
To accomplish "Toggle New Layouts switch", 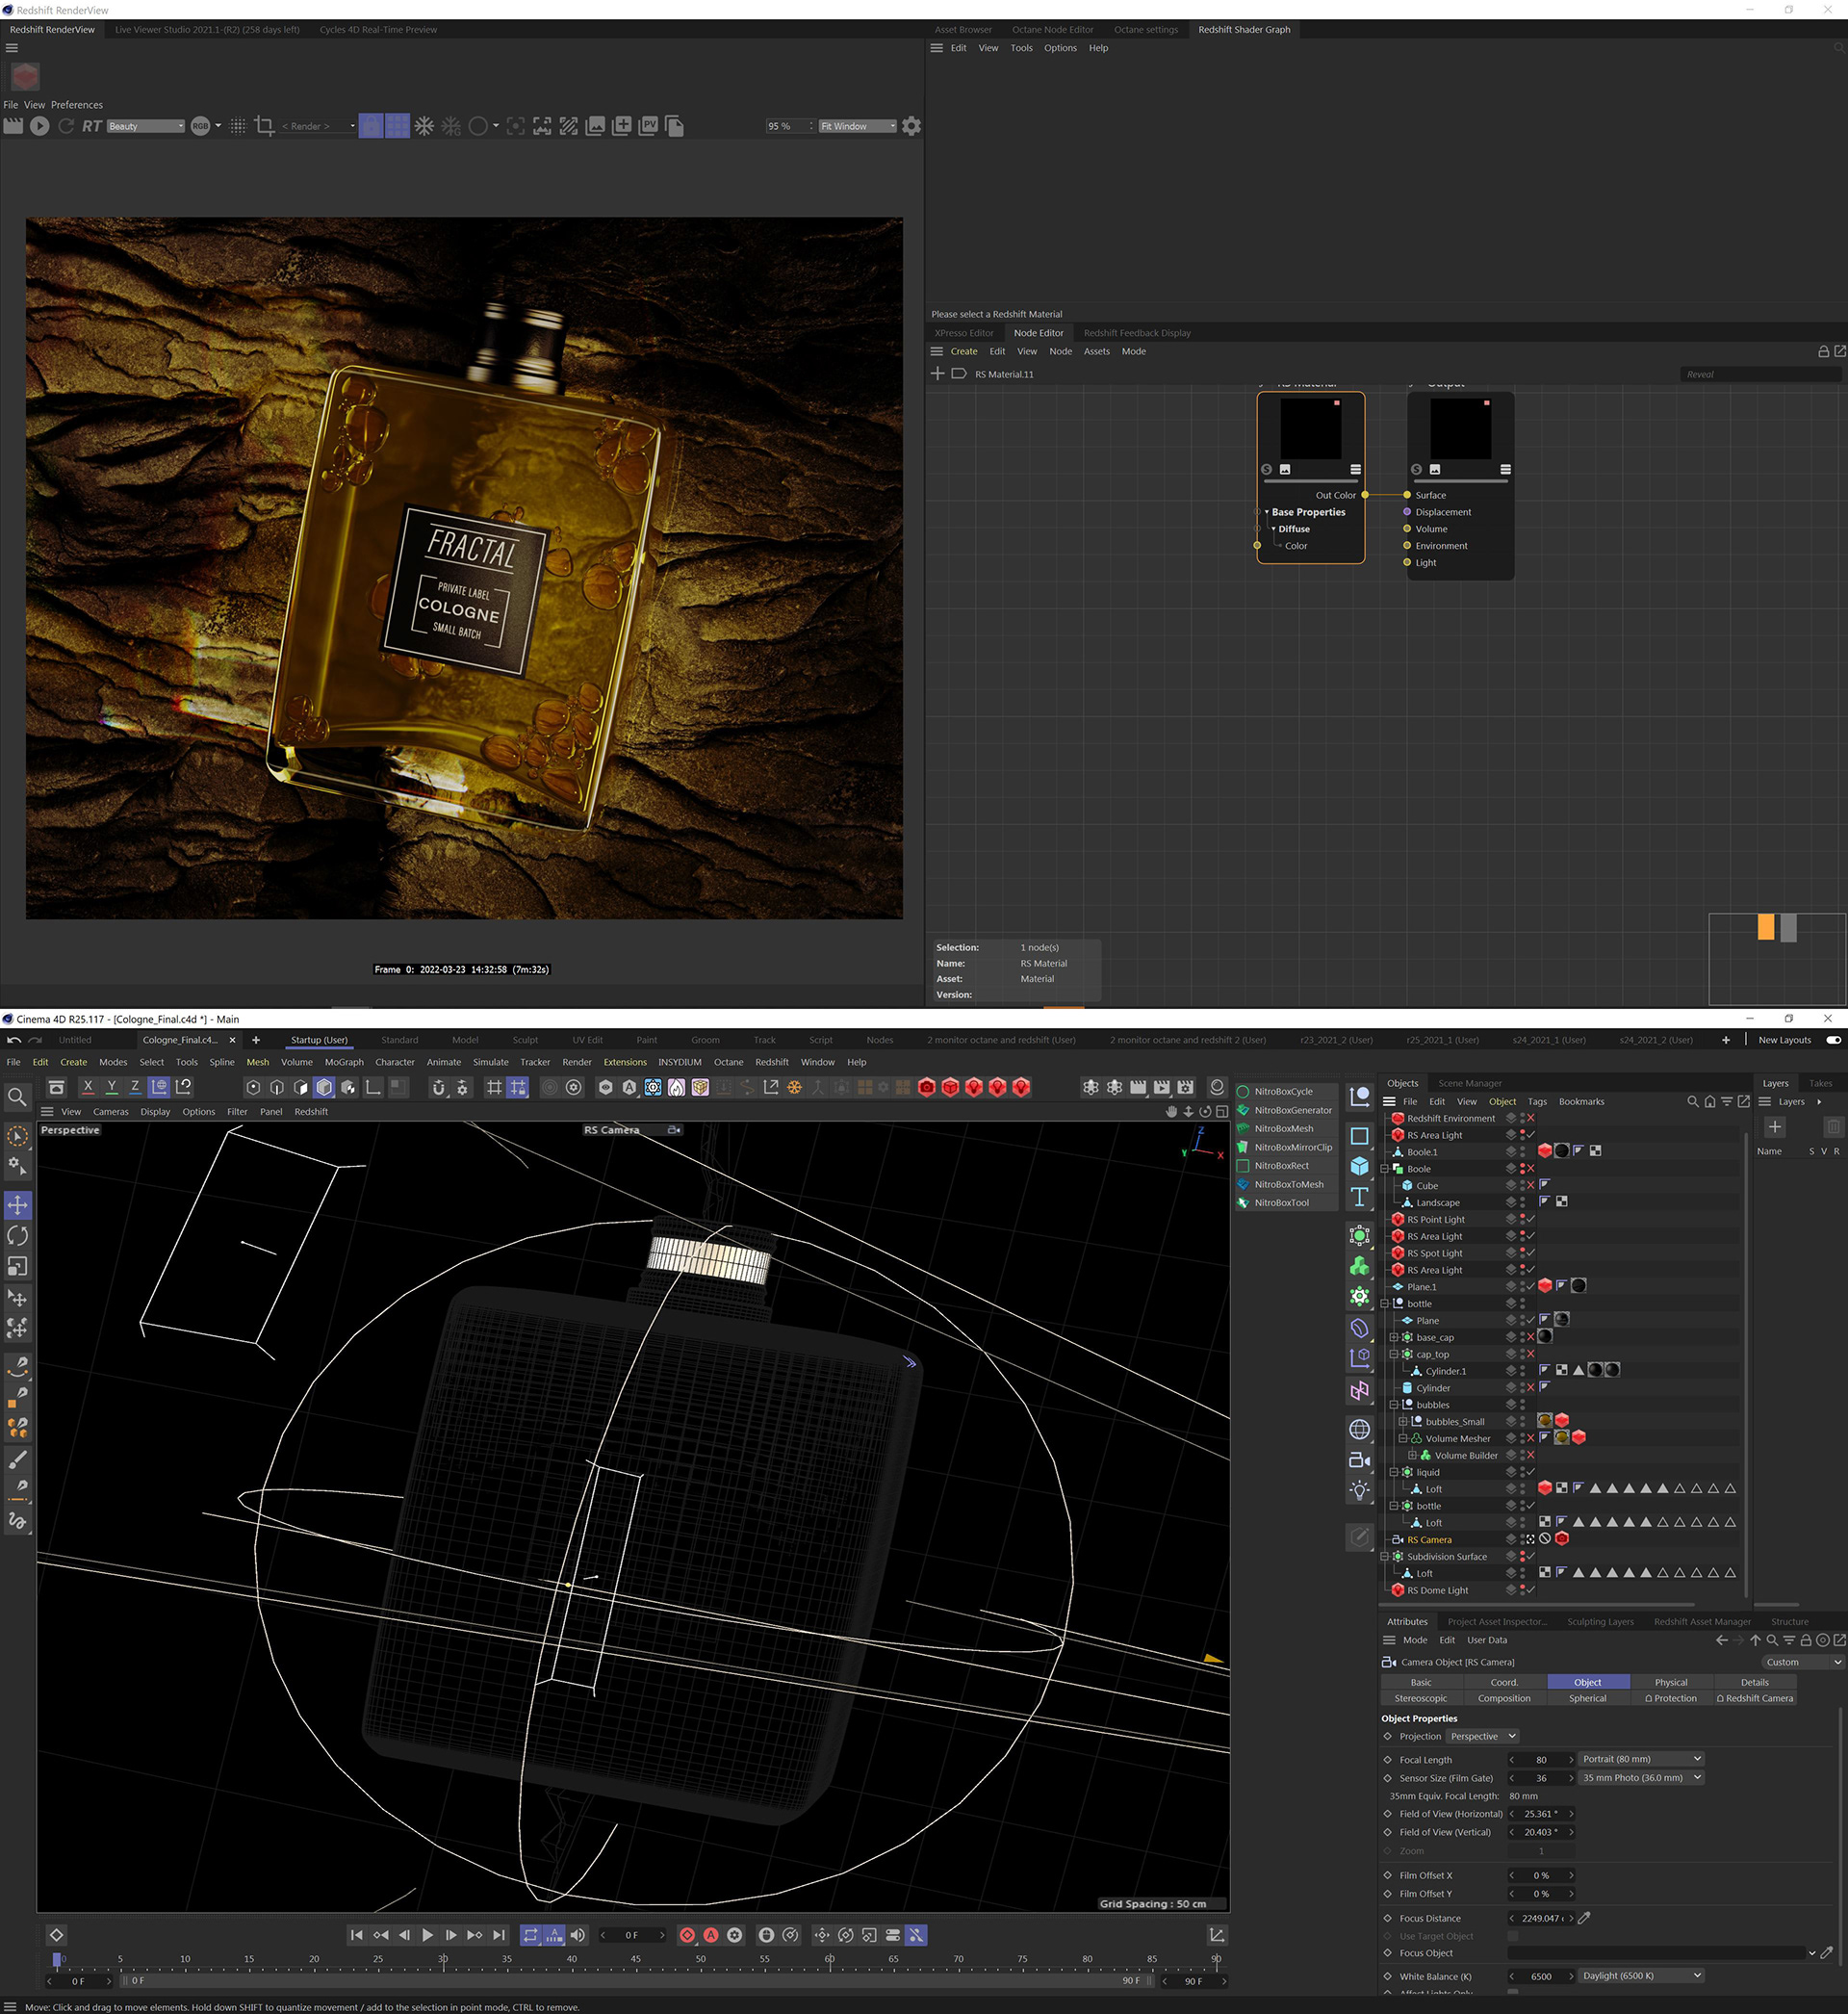I will [x=1833, y=1040].
